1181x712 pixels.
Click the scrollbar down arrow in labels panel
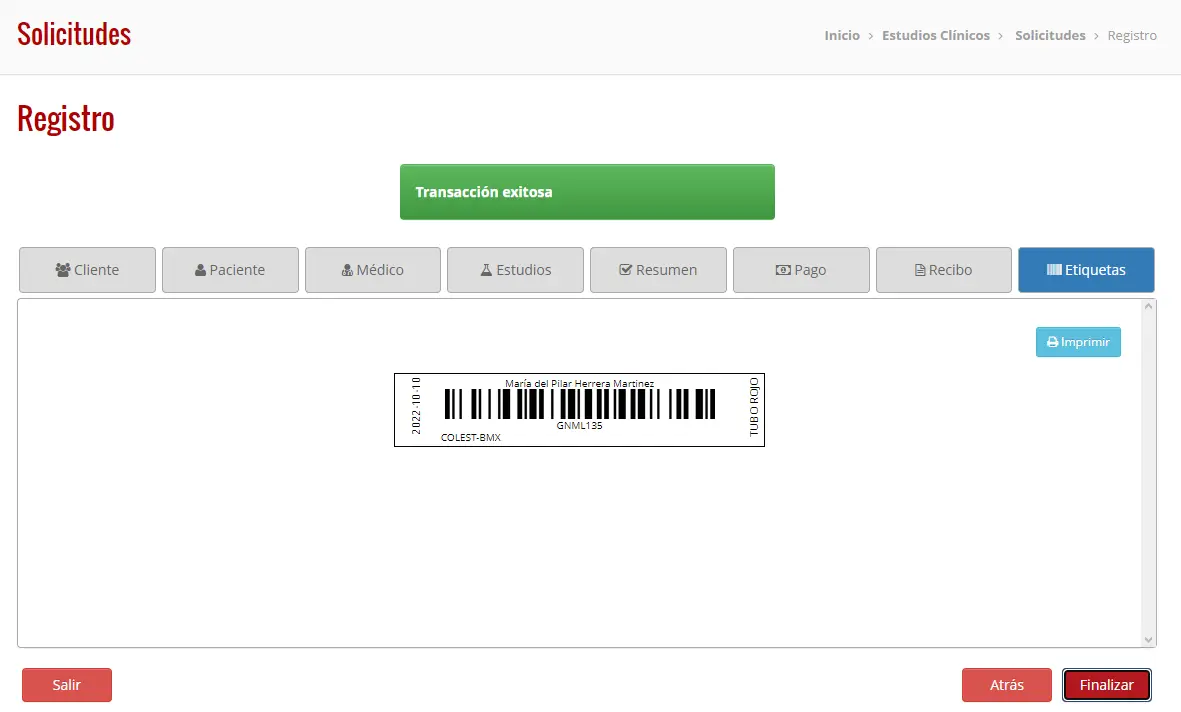[1148, 640]
